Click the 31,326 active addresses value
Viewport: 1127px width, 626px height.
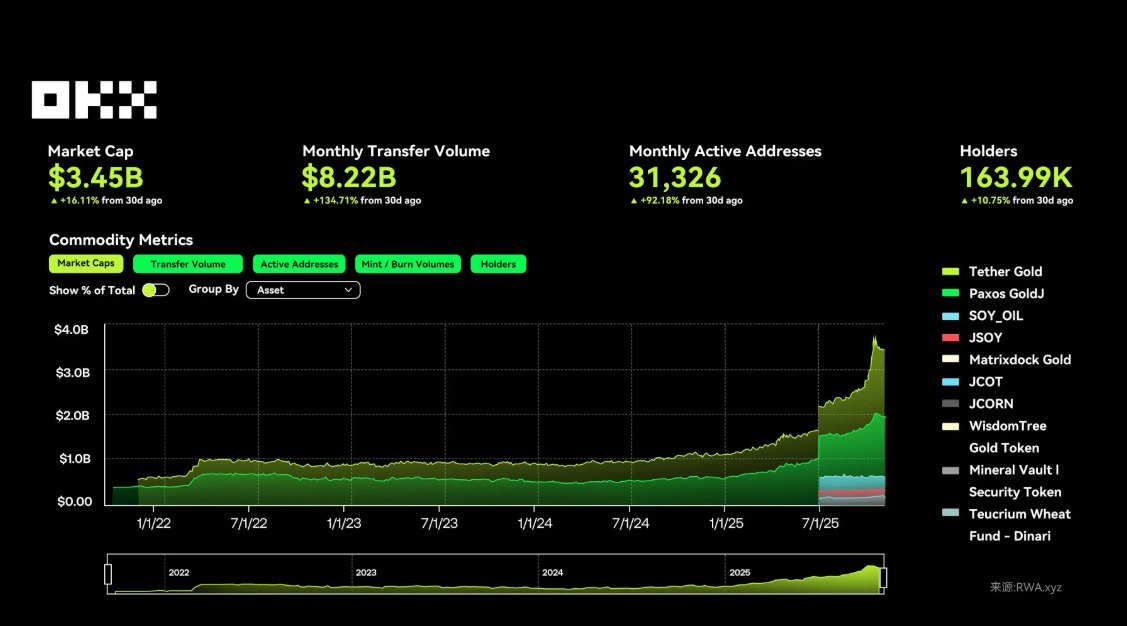pyautogui.click(x=675, y=178)
